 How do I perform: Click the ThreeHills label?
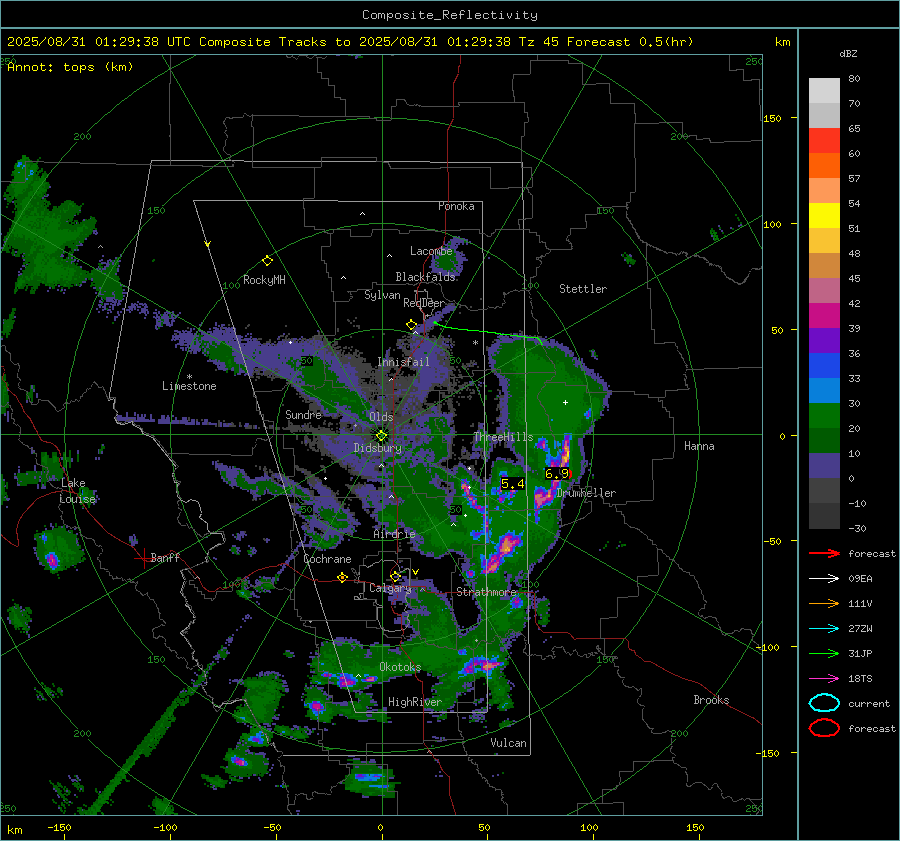tap(503, 437)
